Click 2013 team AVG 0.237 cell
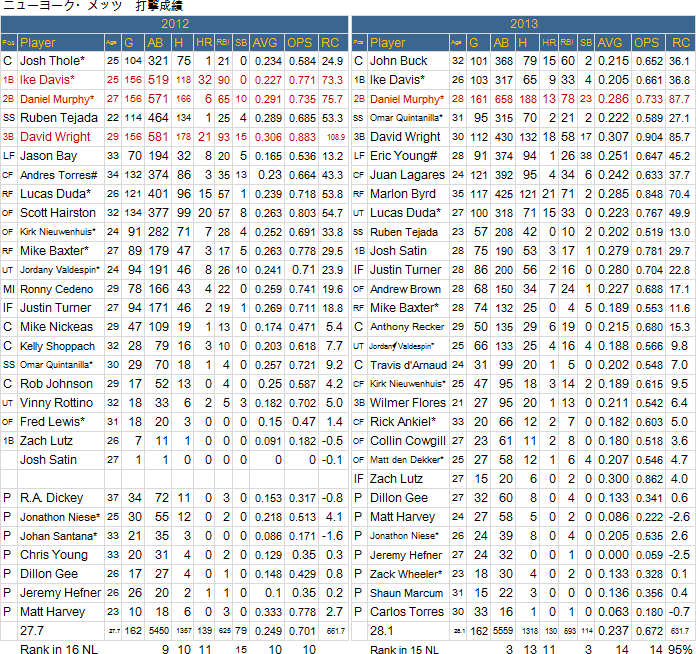Image resolution: width=696 pixels, height=654 pixels. pos(613,631)
